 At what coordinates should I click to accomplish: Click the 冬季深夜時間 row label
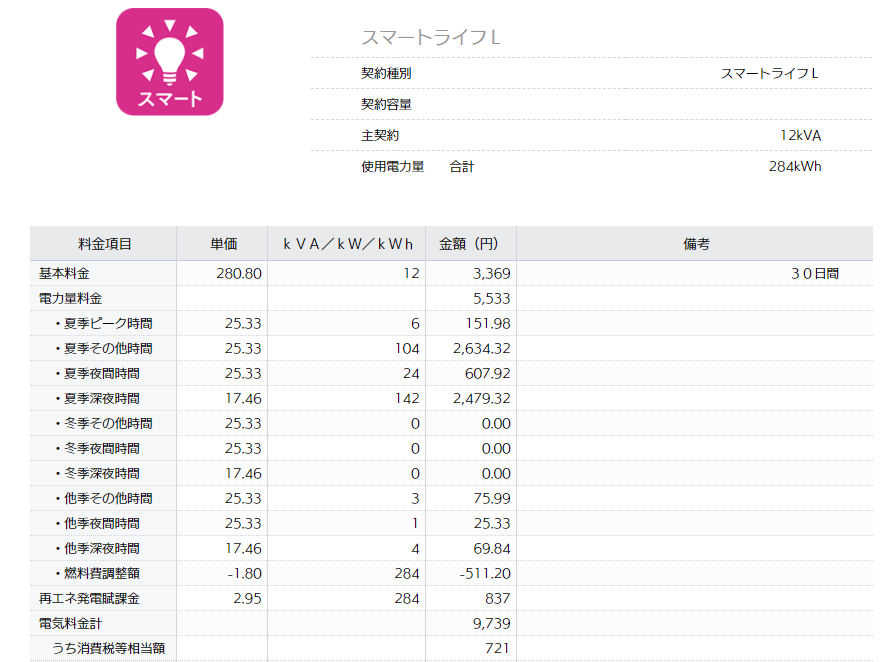98,474
